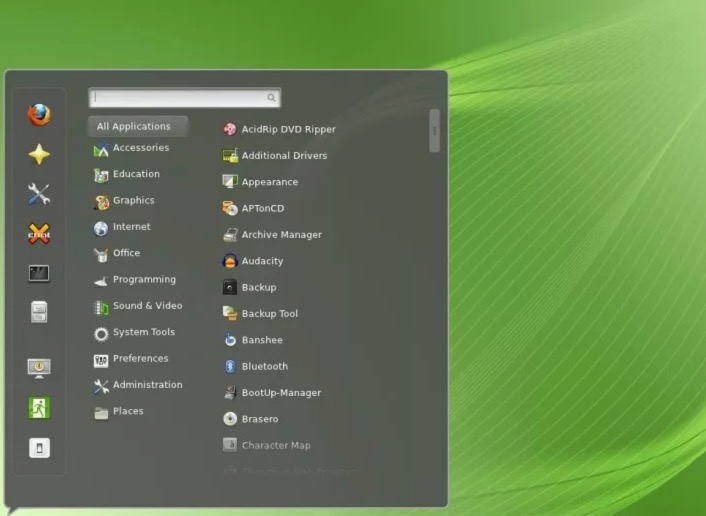706x516 pixels.
Task: Click inside the menu search field
Action: point(185,98)
